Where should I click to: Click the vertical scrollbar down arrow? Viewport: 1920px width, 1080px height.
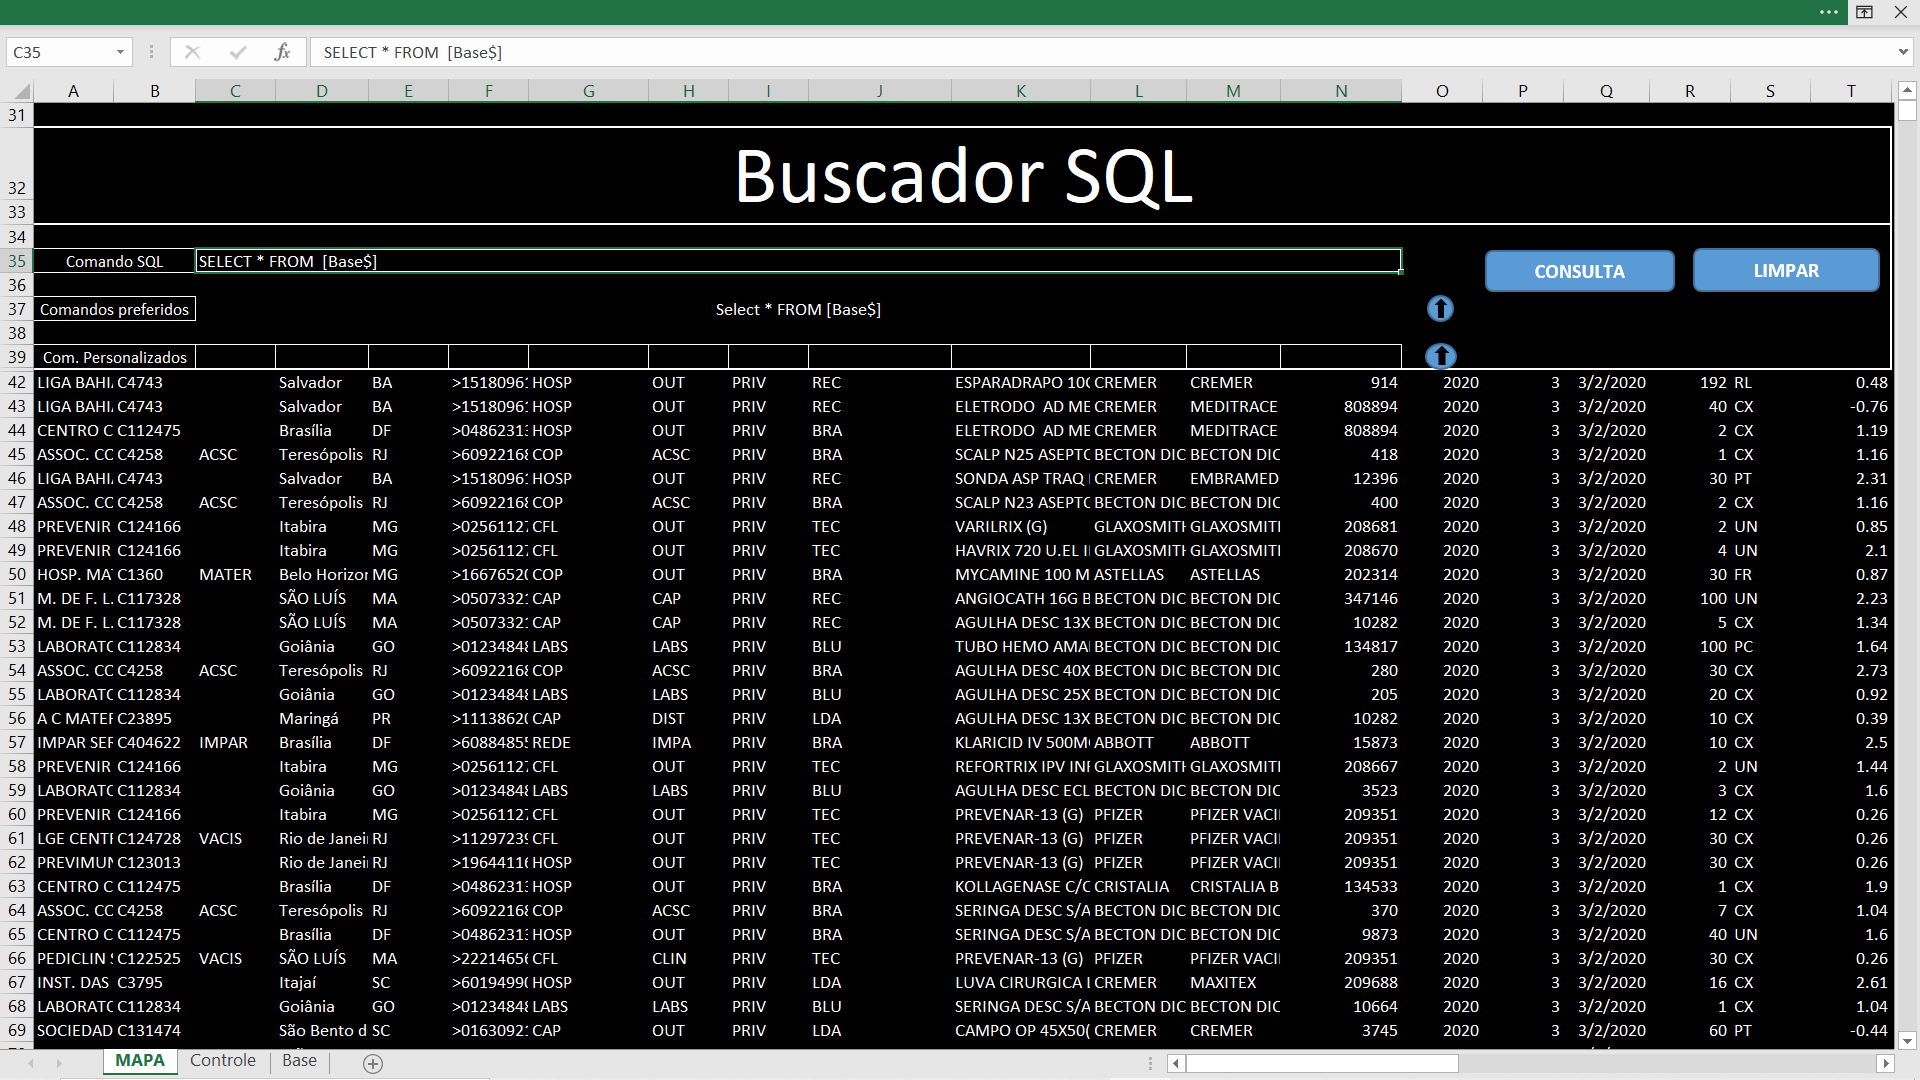(x=1907, y=1041)
